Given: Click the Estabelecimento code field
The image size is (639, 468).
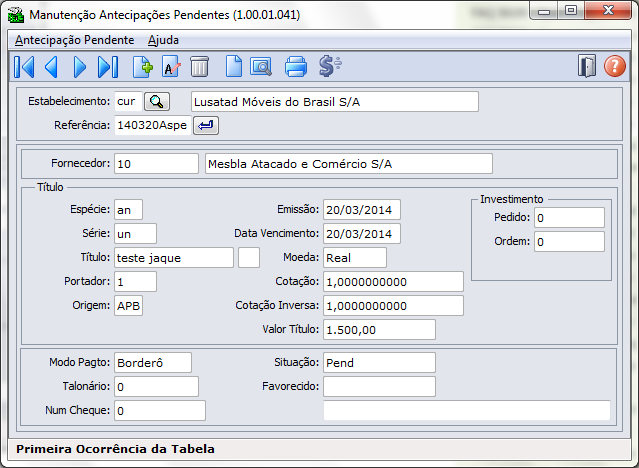Looking at the screenshot, I should [128, 102].
